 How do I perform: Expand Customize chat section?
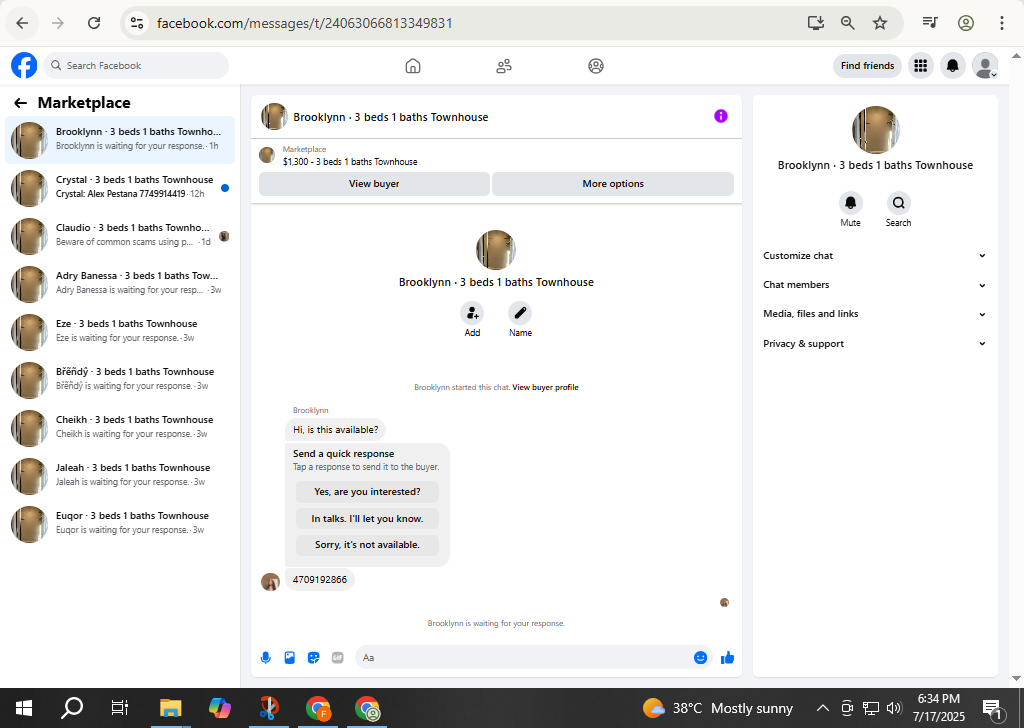(874, 256)
